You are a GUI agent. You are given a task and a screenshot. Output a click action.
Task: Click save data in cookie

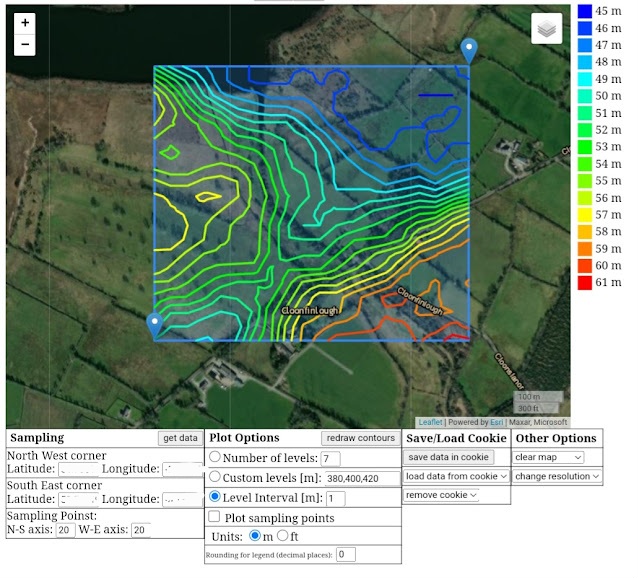coord(449,457)
